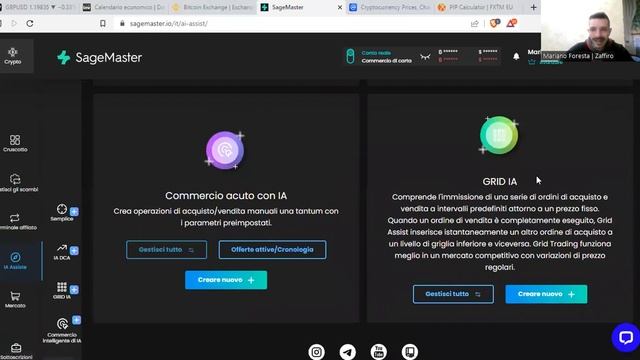Open a new browser tab

click(533, 7)
